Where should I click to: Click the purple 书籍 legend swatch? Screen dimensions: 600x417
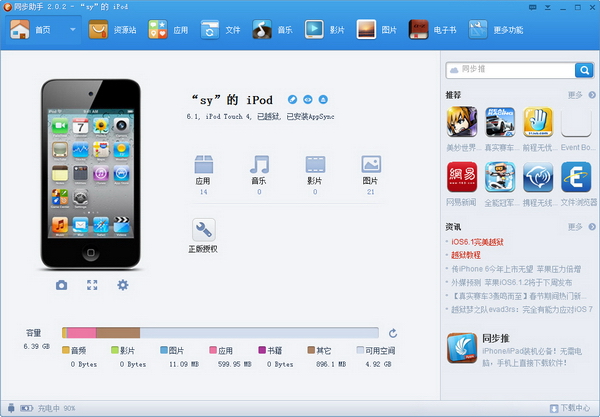pyautogui.click(x=262, y=350)
